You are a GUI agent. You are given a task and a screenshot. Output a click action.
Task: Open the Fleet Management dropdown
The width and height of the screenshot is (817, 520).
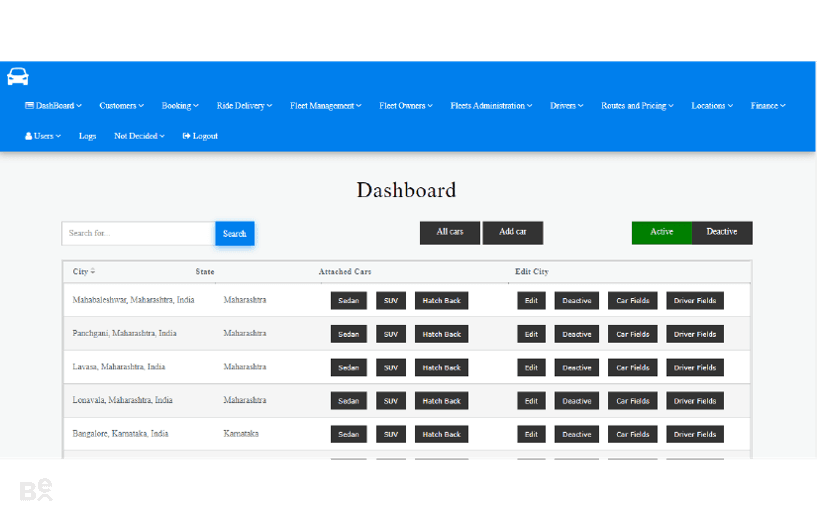tap(326, 106)
